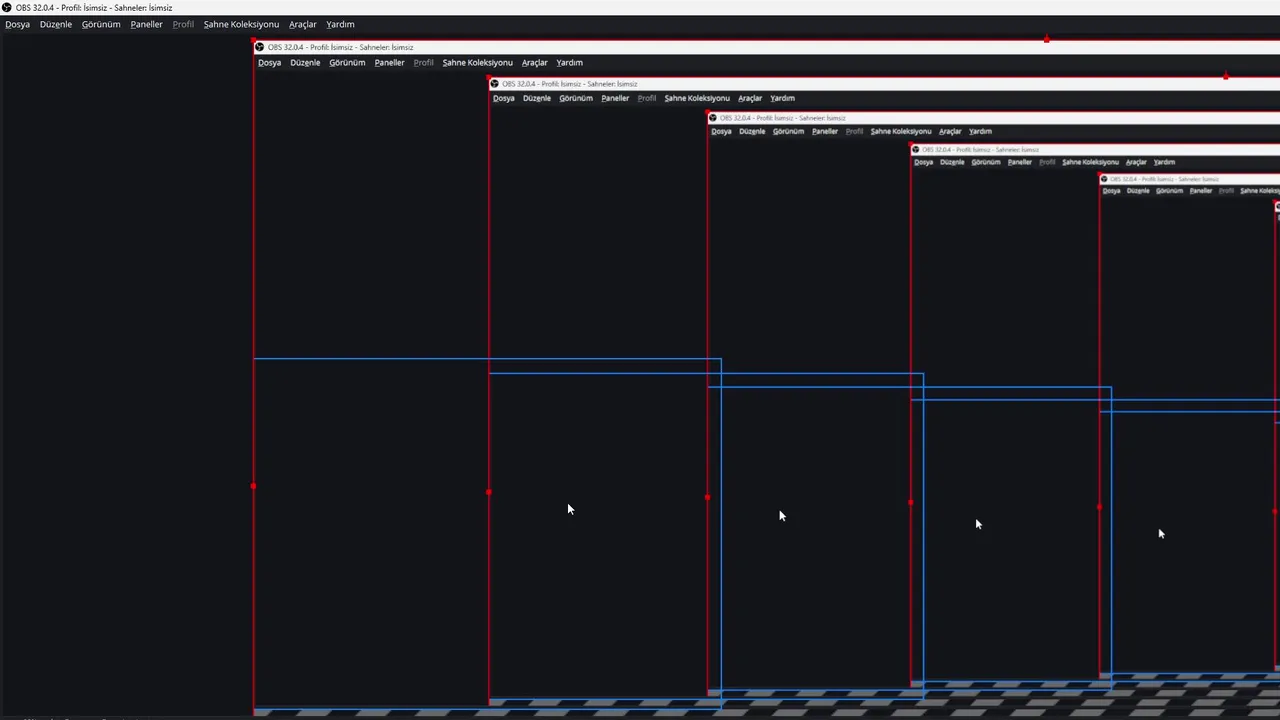Open the Görünüm menu in main menu bar
The width and height of the screenshot is (1280, 720).
click(101, 24)
